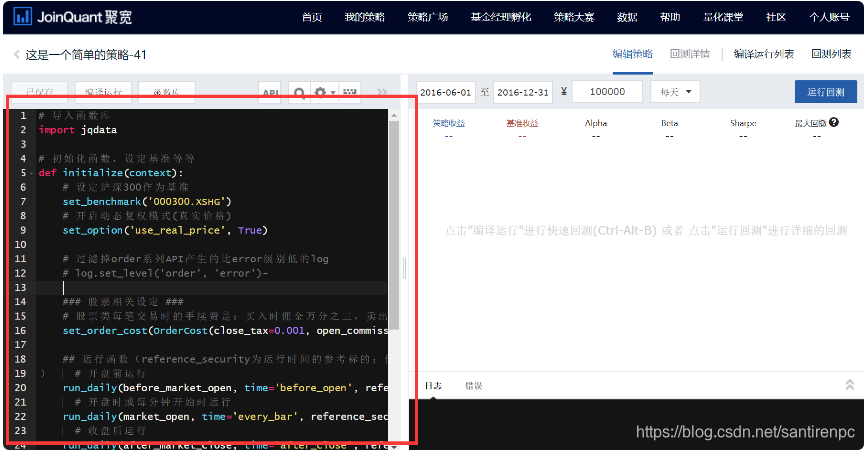Open 策略广场 in top navigation
The height and width of the screenshot is (451, 865).
(x=428, y=17)
